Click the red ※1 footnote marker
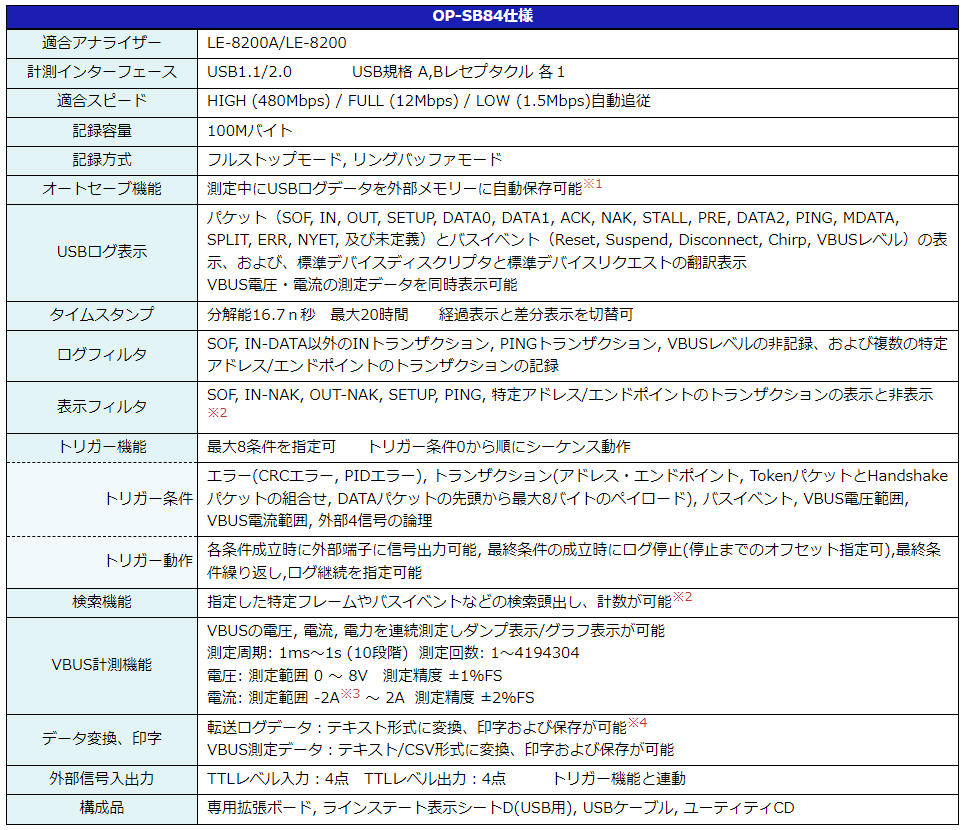967x830 pixels. tap(593, 184)
